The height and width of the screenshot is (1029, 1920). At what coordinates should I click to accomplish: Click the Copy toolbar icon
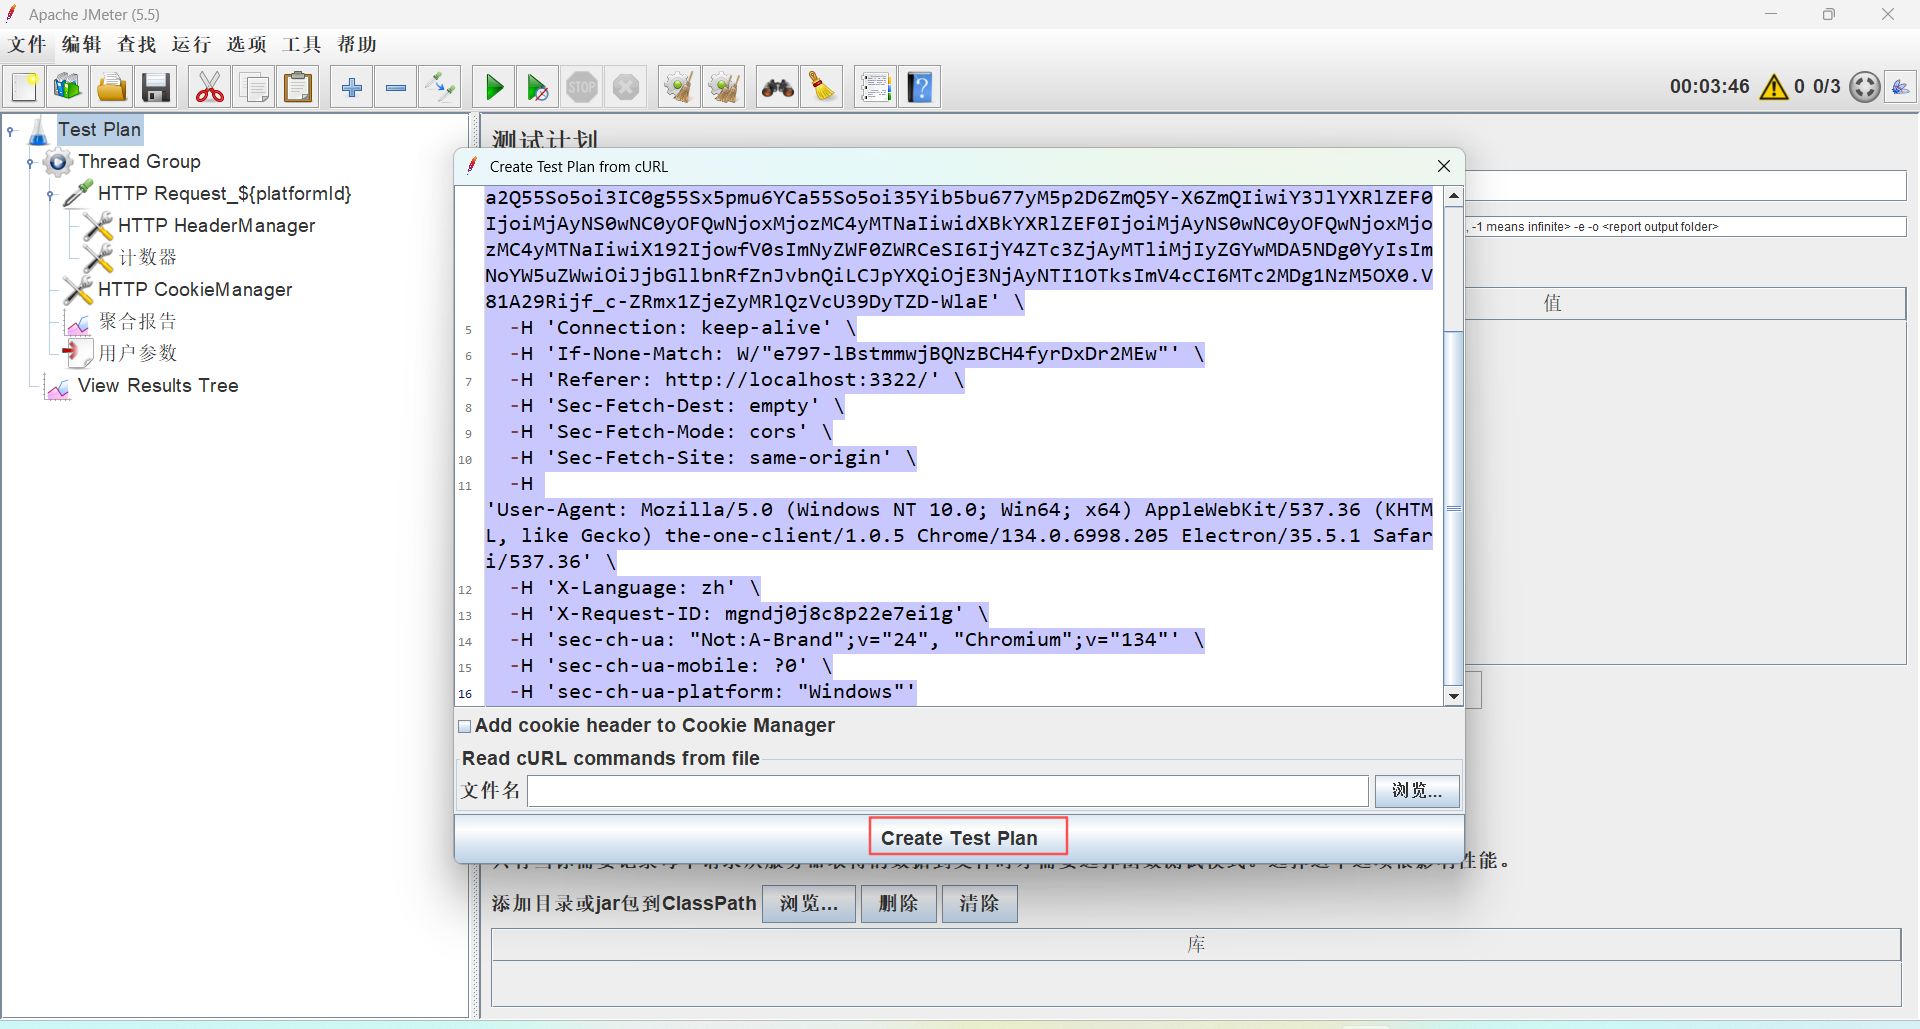click(254, 87)
